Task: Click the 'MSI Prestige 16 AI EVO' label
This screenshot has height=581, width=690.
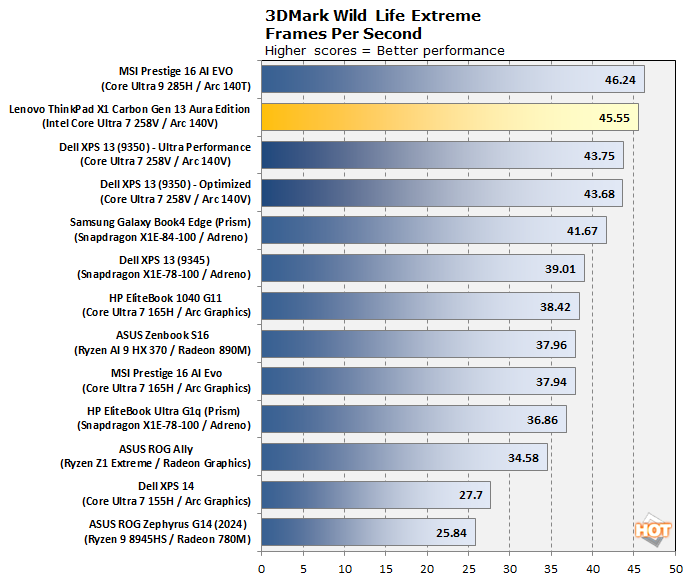Action: click(x=176, y=71)
